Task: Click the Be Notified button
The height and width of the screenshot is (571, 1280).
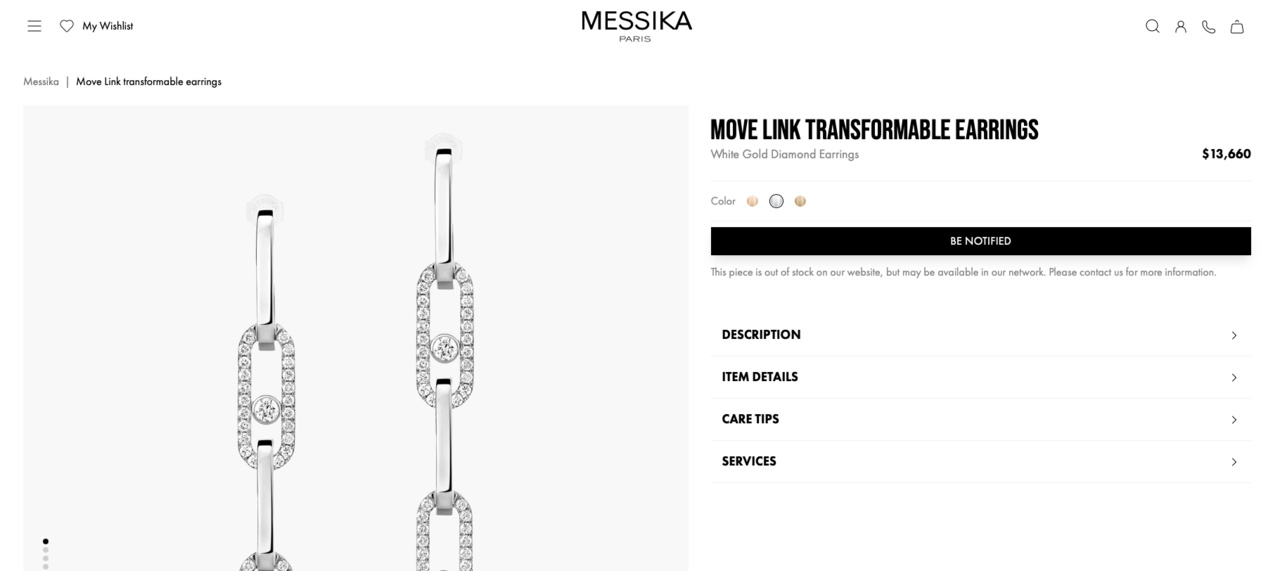Action: (x=981, y=241)
